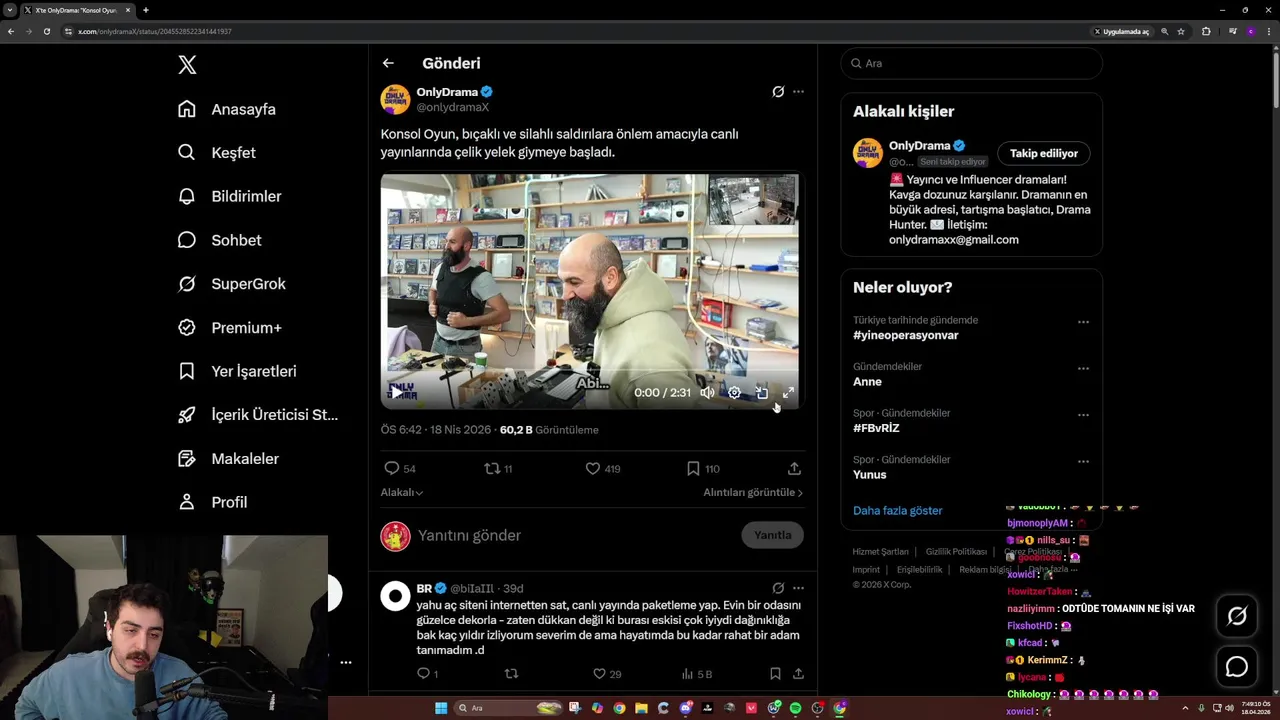Open the Windows Start menu
Viewport: 1280px width, 720px height.
coord(441,708)
